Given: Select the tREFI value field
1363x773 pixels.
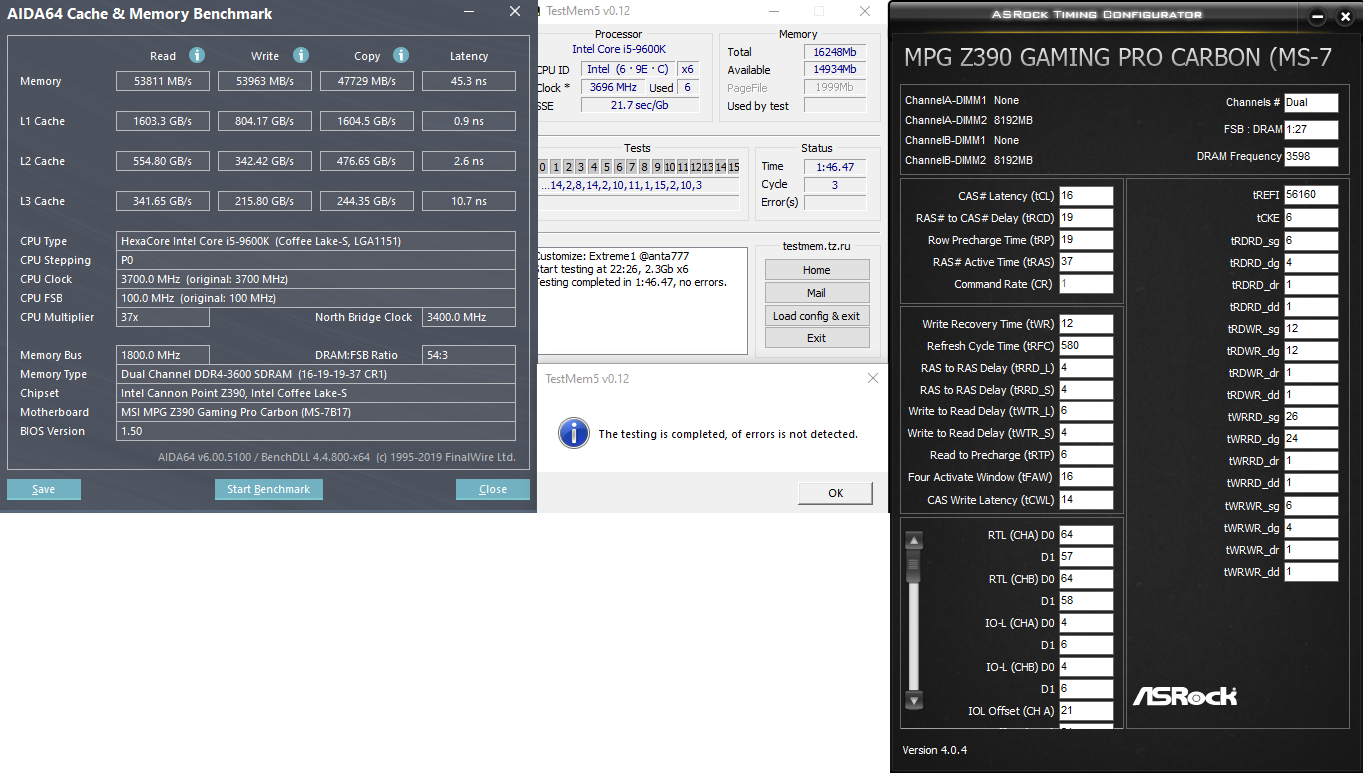Looking at the screenshot, I should (1311, 195).
